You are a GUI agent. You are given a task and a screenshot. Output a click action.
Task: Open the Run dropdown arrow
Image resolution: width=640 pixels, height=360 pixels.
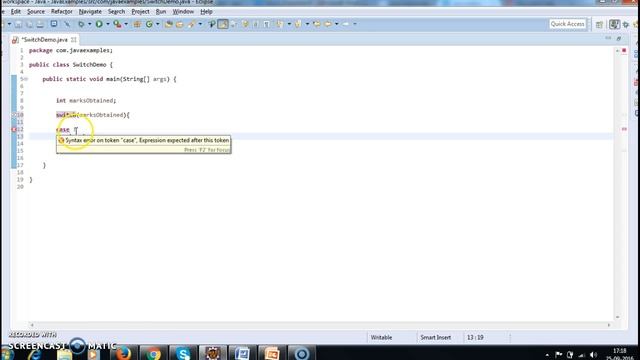[x=108, y=24]
